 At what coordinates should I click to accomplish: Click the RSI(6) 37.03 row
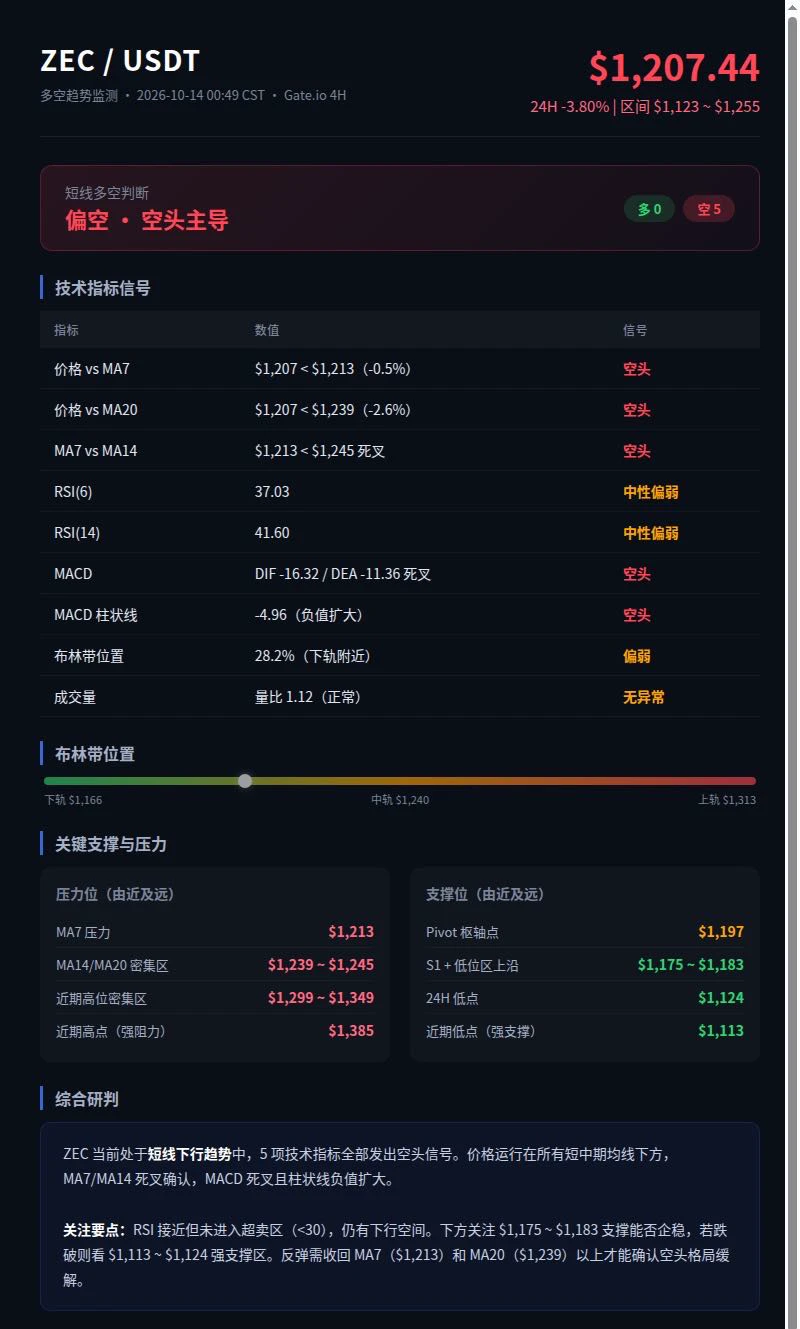(400, 492)
